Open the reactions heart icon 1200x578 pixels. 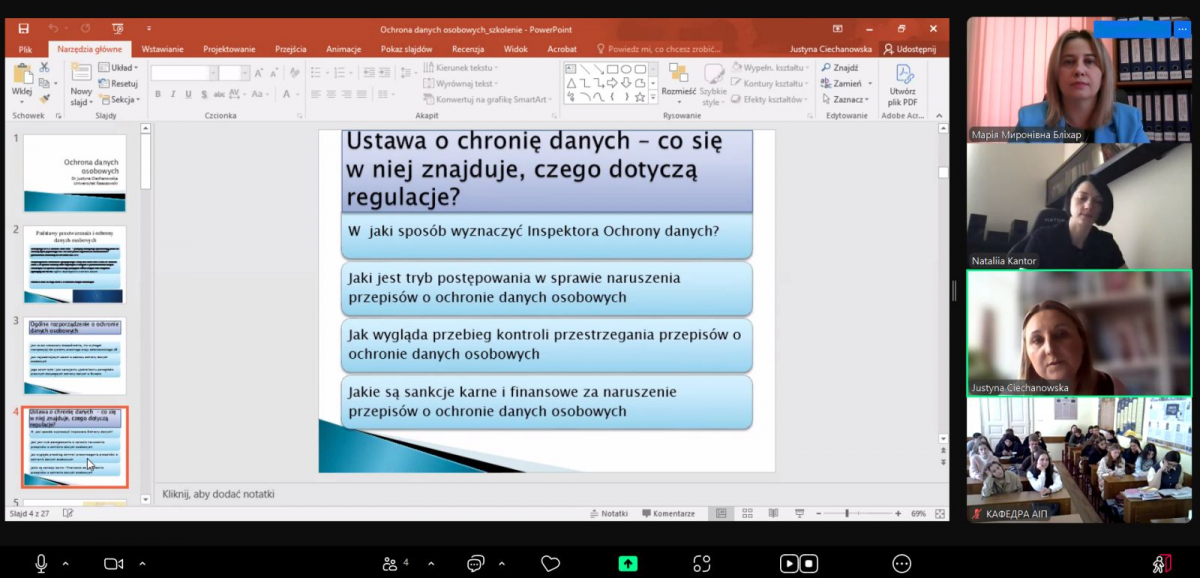(x=550, y=563)
